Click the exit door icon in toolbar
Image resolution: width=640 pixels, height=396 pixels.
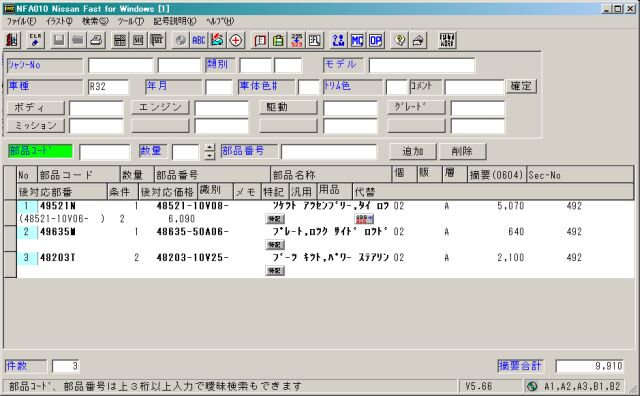coord(13,40)
